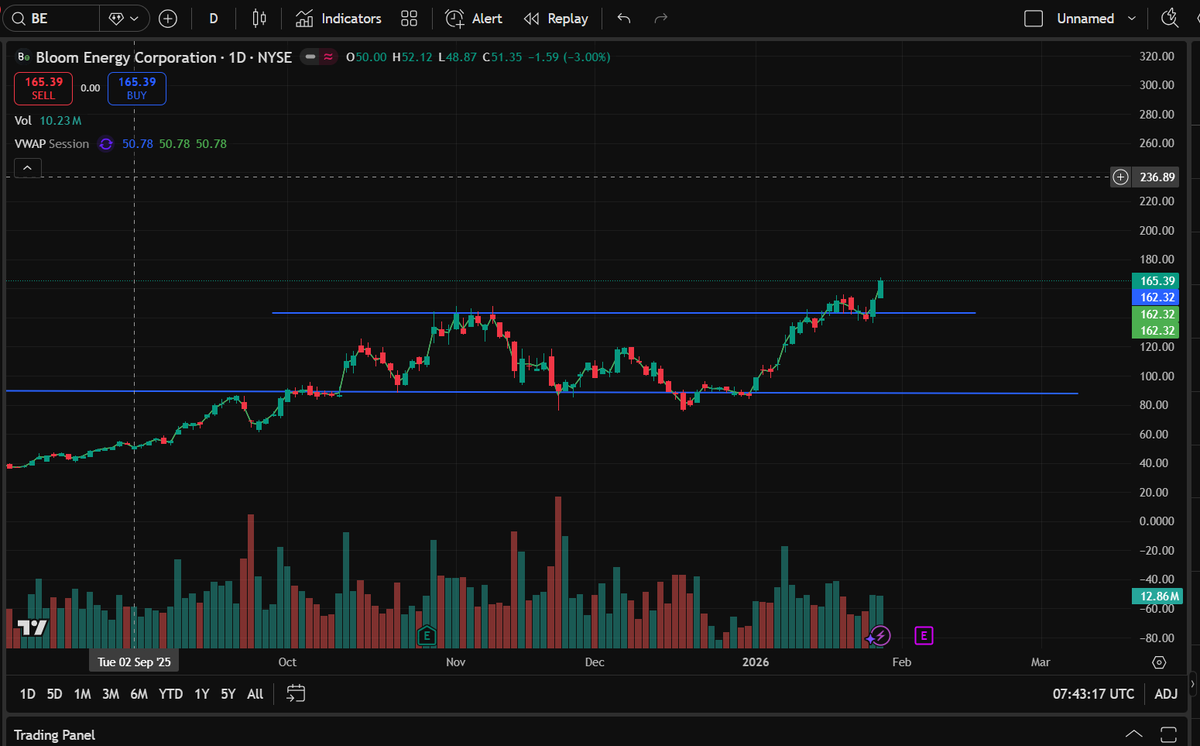Open quick search lightning magnifier icon
Screen dimensions: 1200x746
tap(1169, 18)
